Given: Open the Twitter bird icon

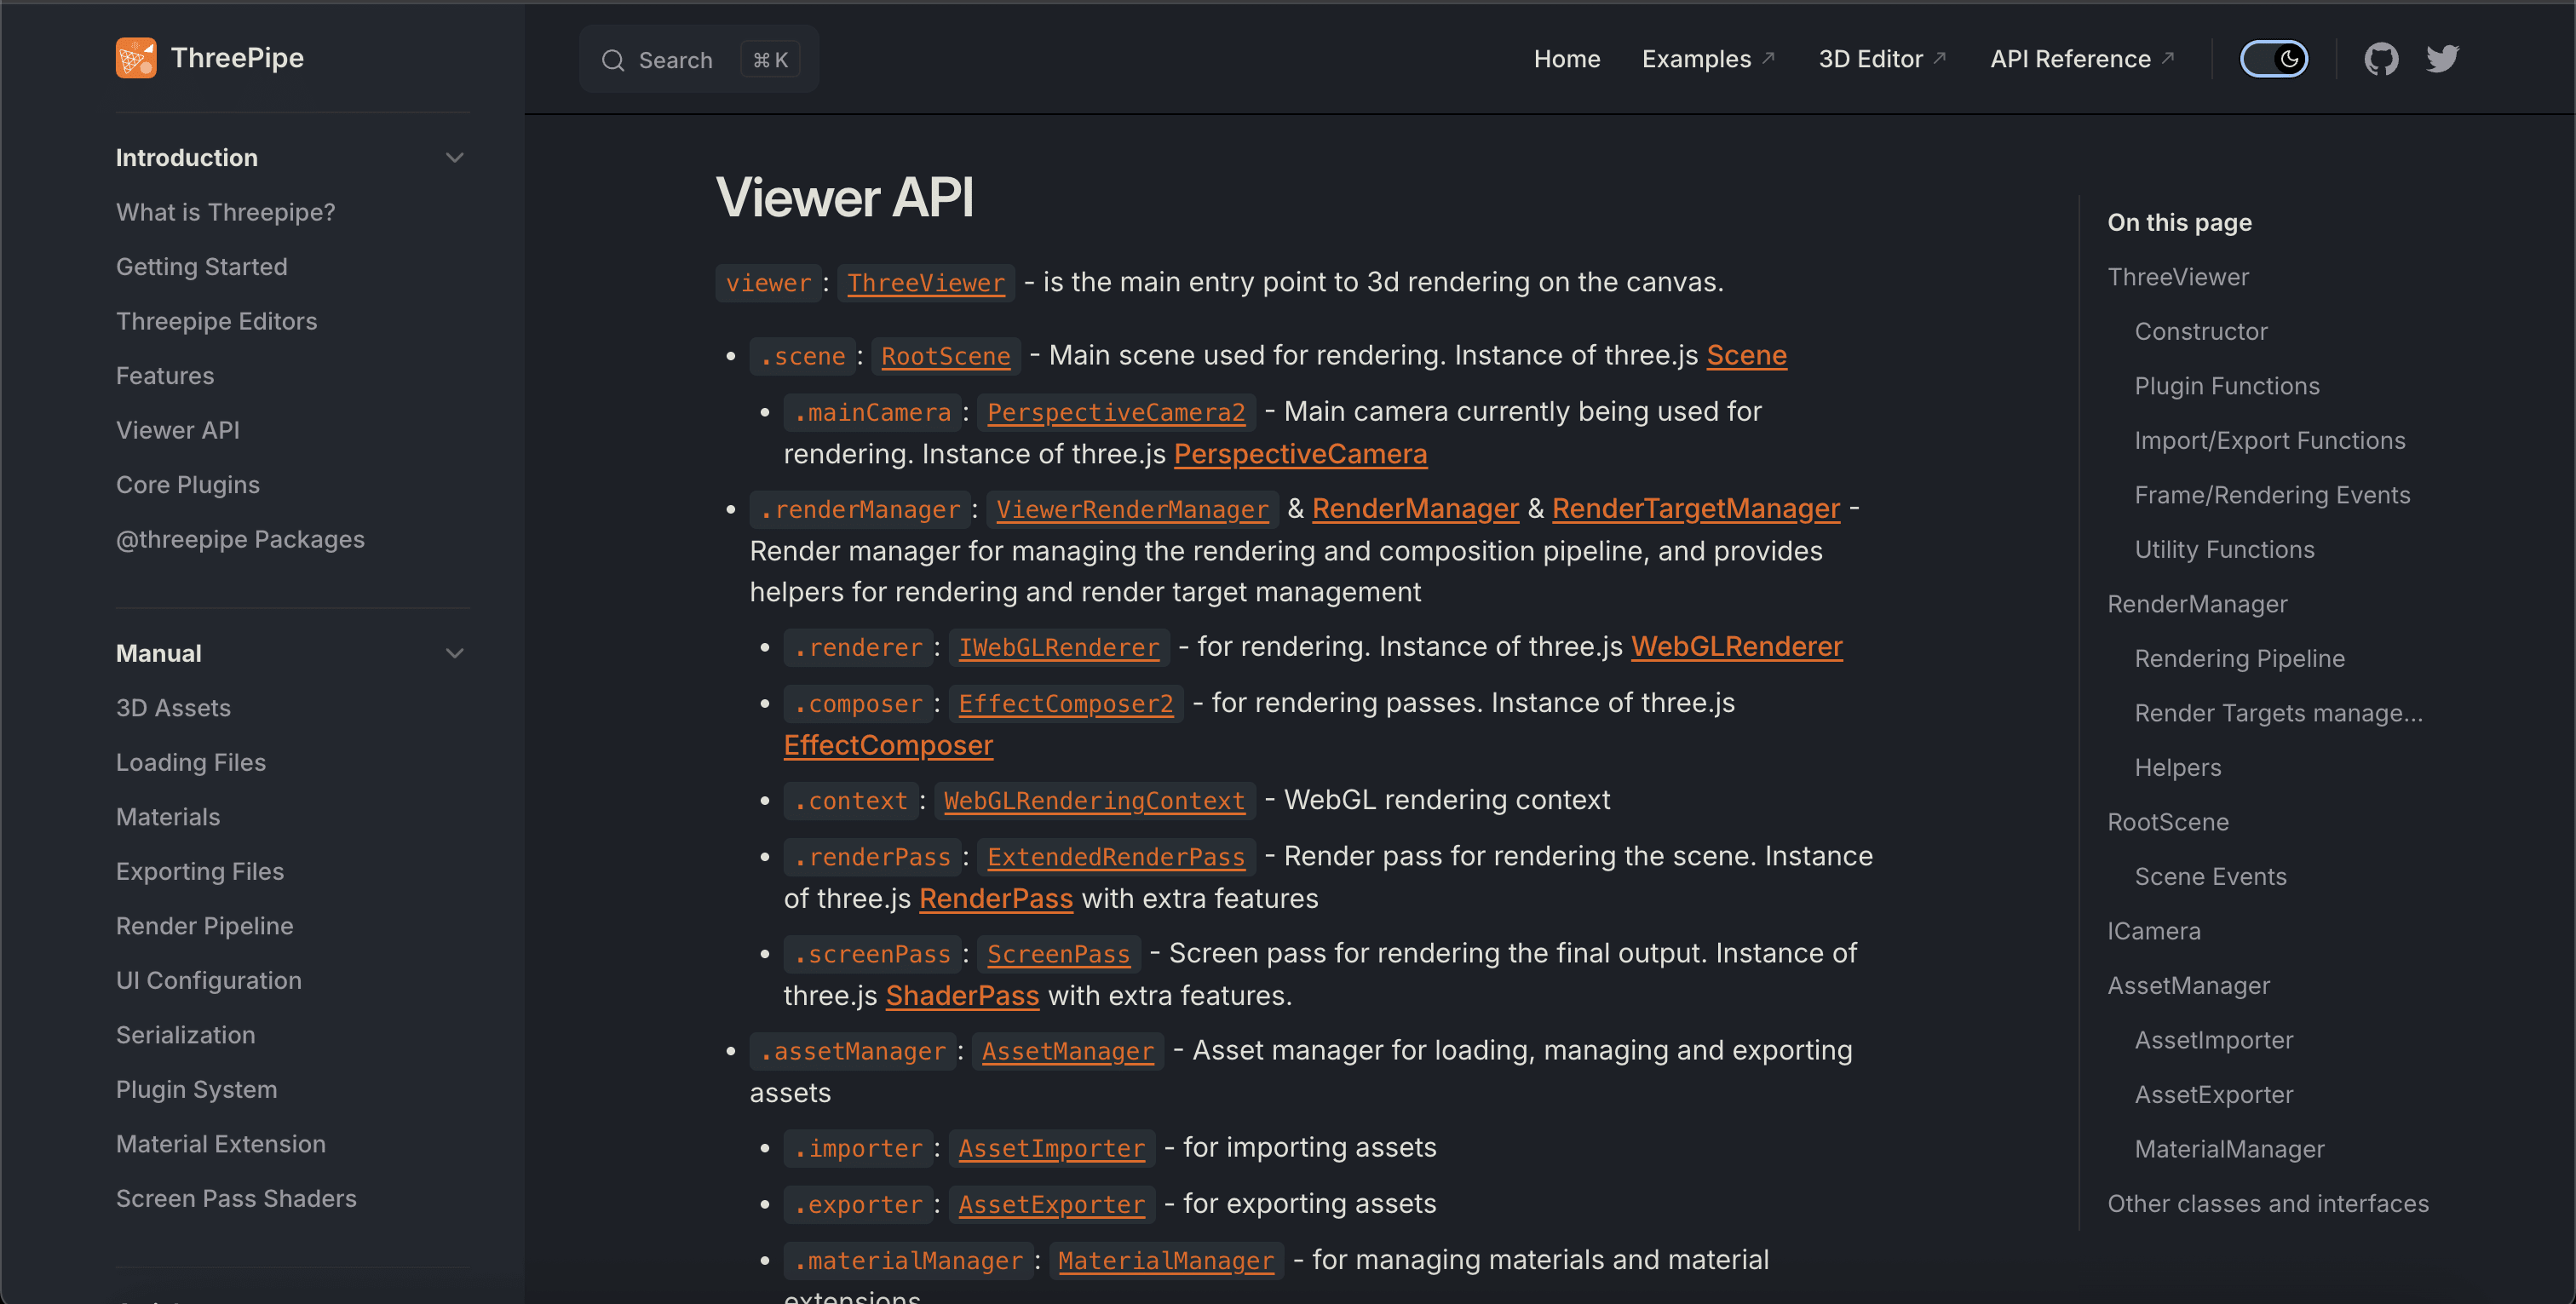Looking at the screenshot, I should (x=2443, y=59).
